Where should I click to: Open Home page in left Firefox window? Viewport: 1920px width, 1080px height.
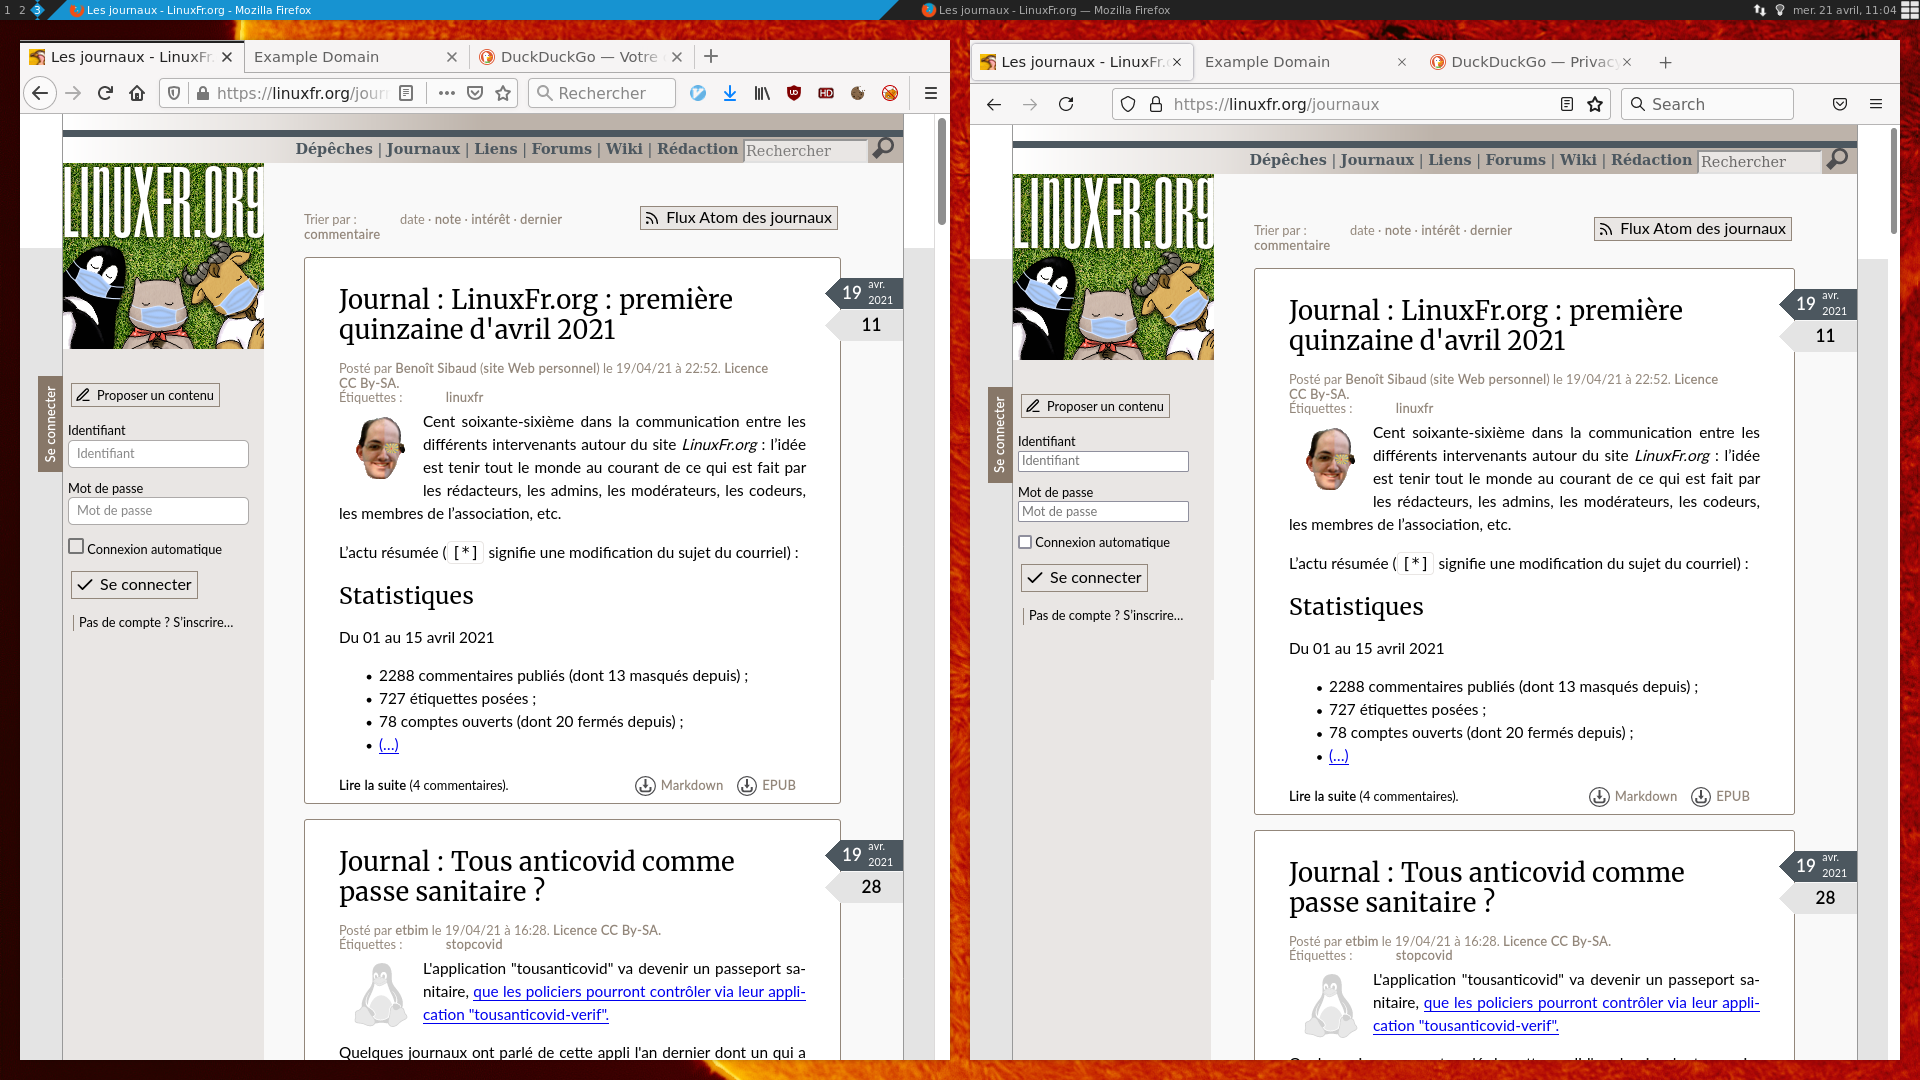click(137, 93)
